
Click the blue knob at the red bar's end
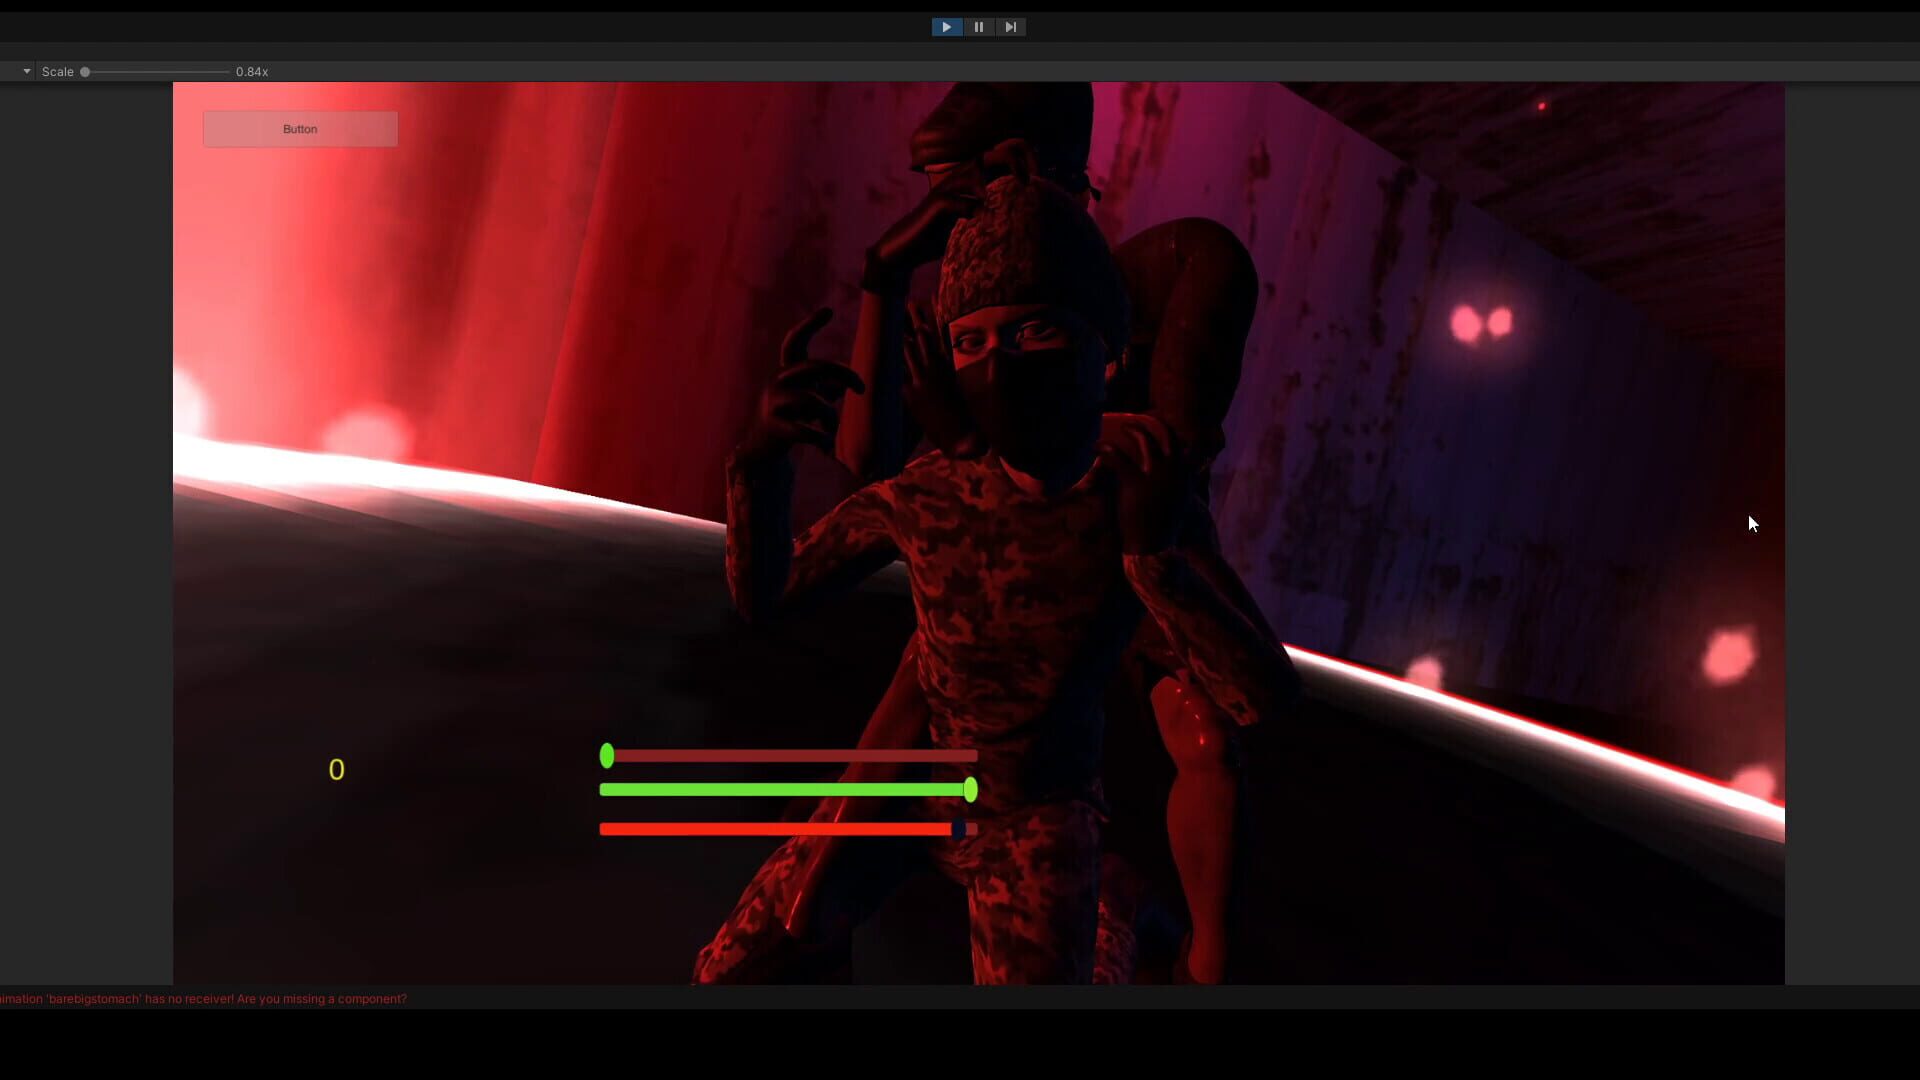[962, 828]
